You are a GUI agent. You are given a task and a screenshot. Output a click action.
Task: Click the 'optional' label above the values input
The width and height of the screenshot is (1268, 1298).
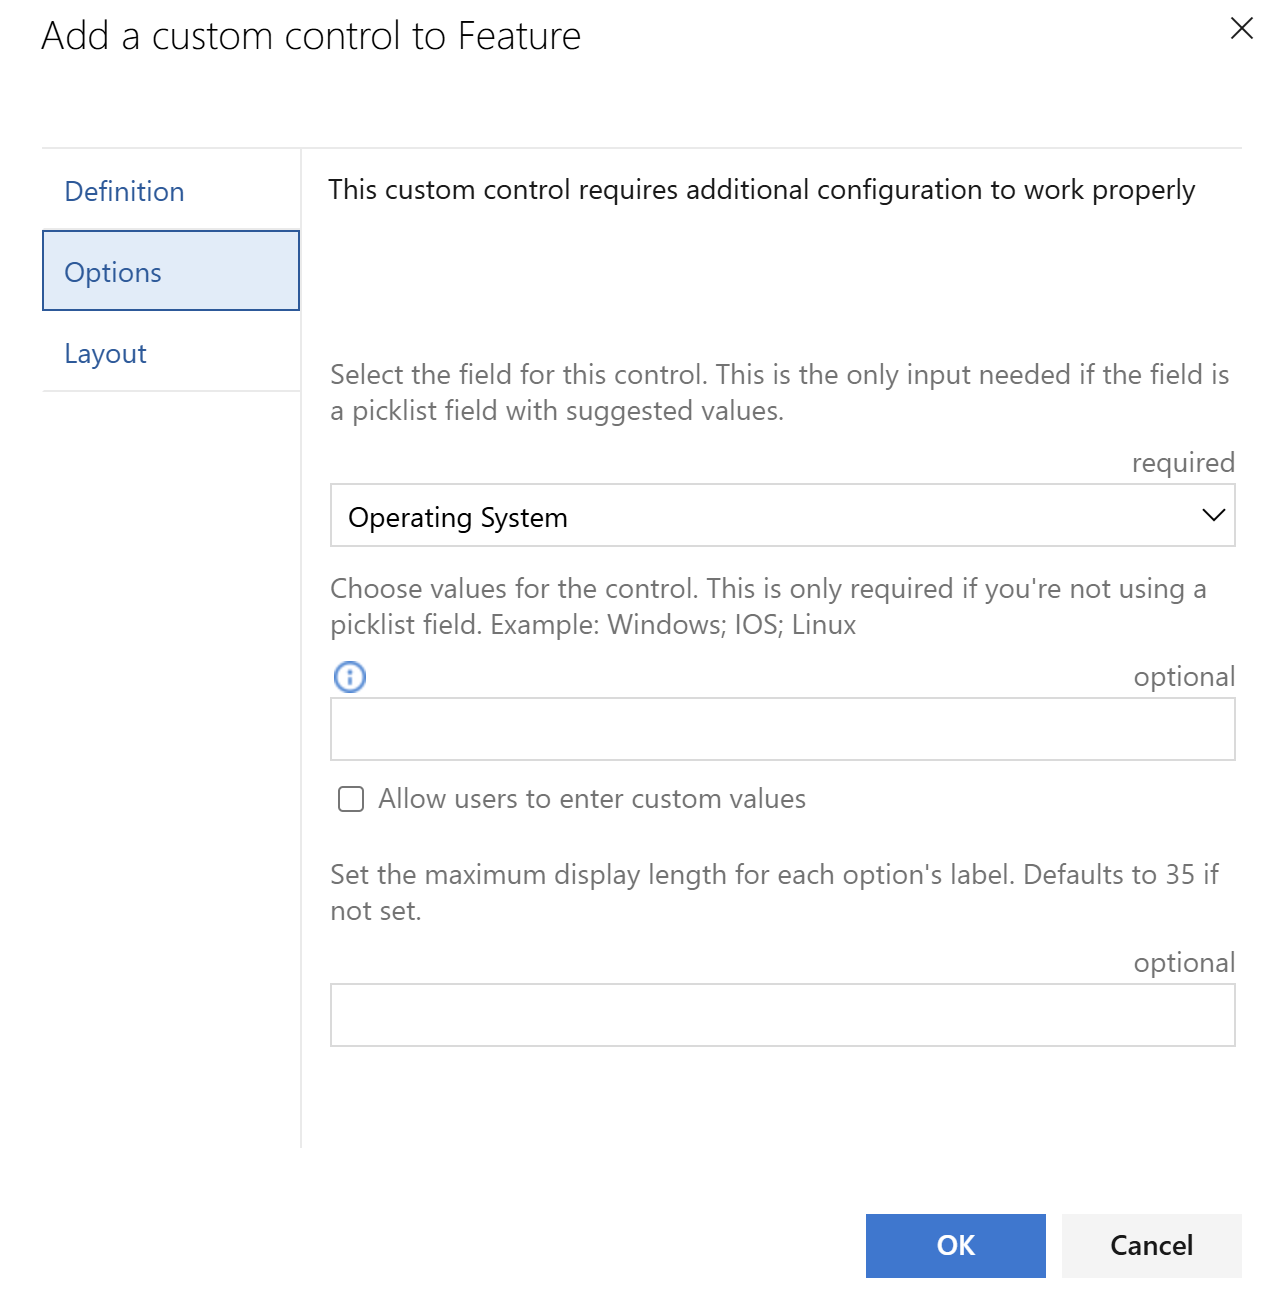point(1184,677)
